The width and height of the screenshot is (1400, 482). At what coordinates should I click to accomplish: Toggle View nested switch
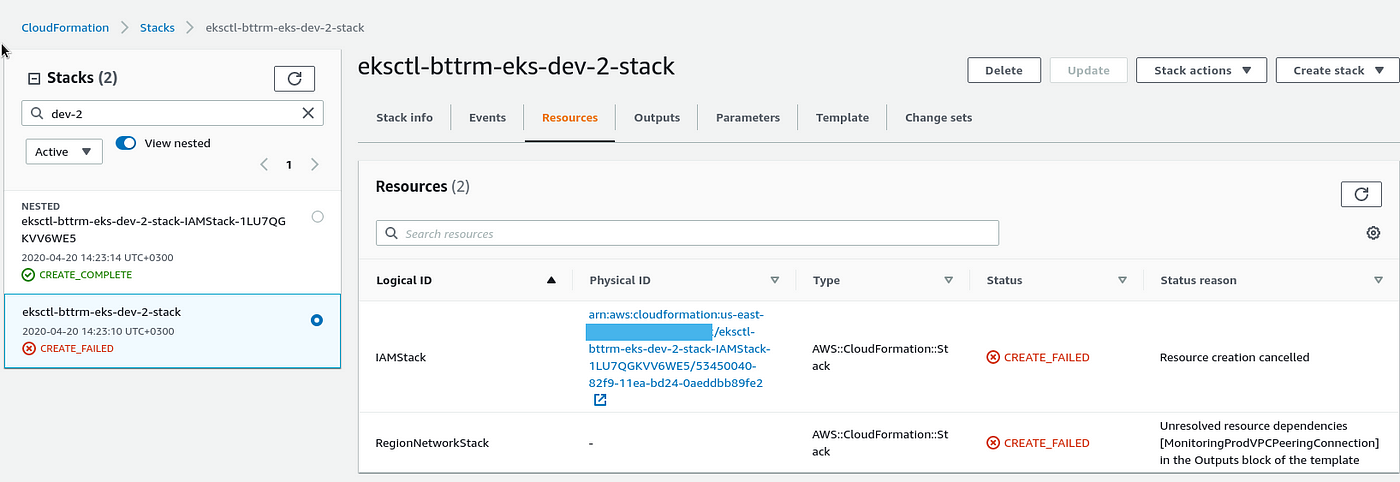pos(126,143)
